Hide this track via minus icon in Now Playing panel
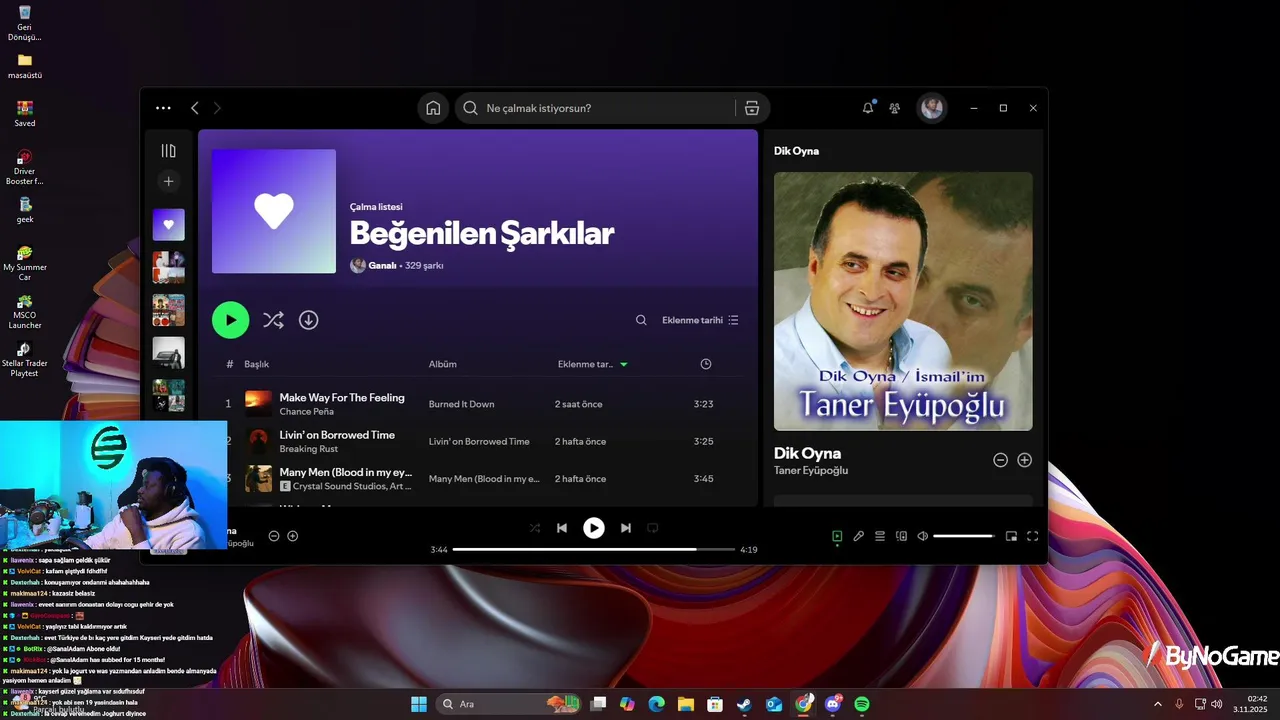The height and width of the screenshot is (720, 1280). point(1000,460)
